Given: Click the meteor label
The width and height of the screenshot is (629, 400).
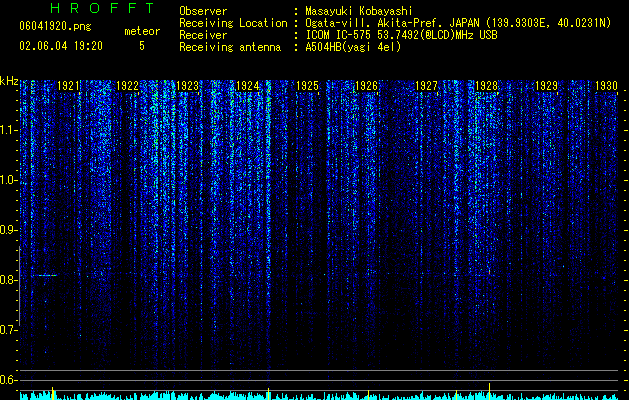Looking at the screenshot, I should (142, 31).
